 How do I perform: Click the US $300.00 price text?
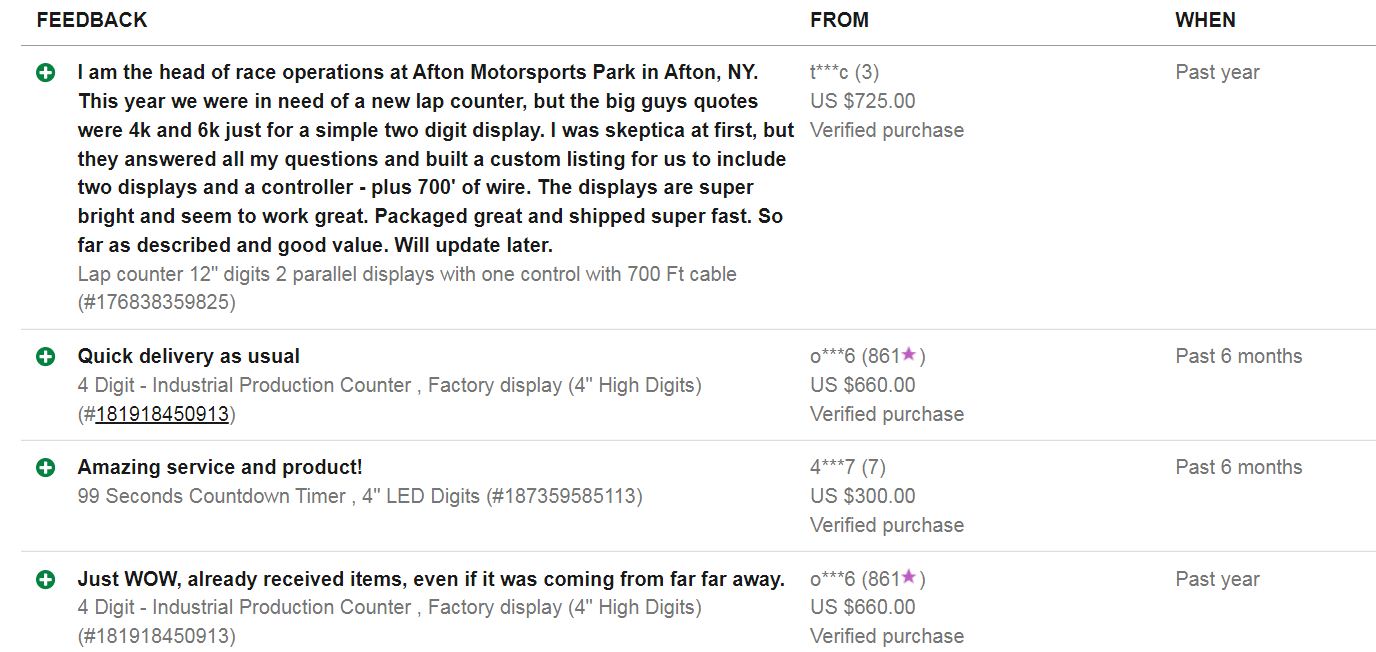(862, 496)
